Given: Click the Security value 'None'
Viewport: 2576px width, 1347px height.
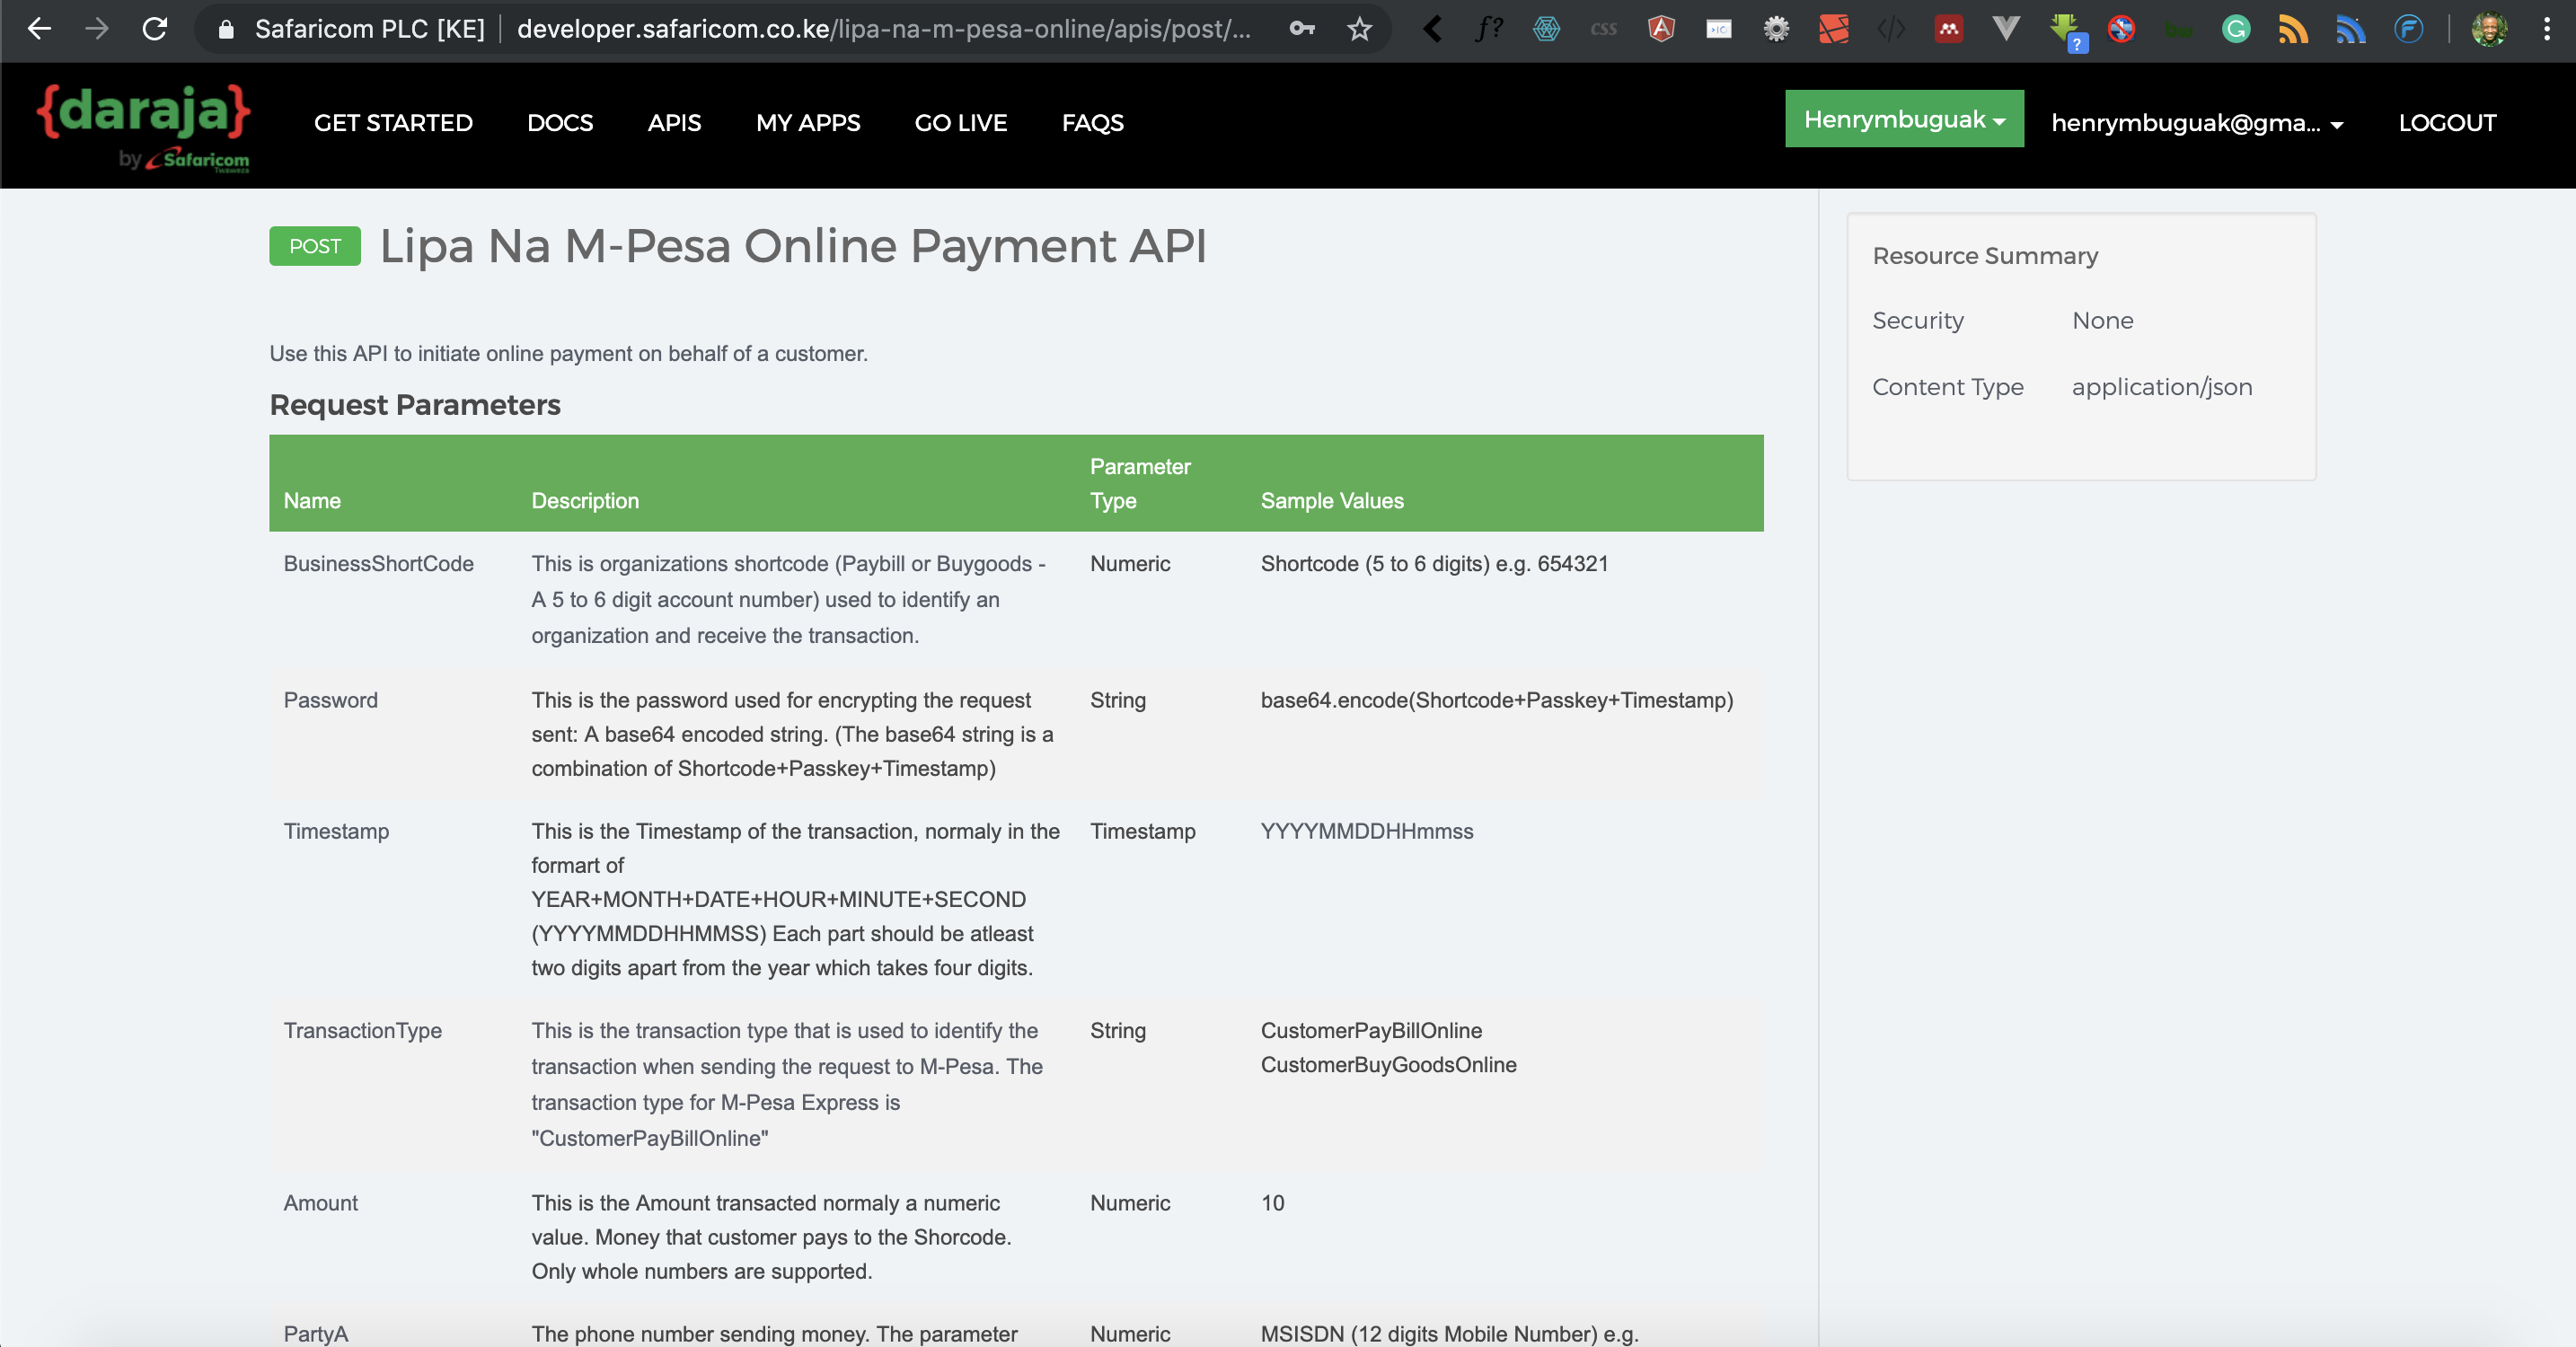Looking at the screenshot, I should (2102, 321).
